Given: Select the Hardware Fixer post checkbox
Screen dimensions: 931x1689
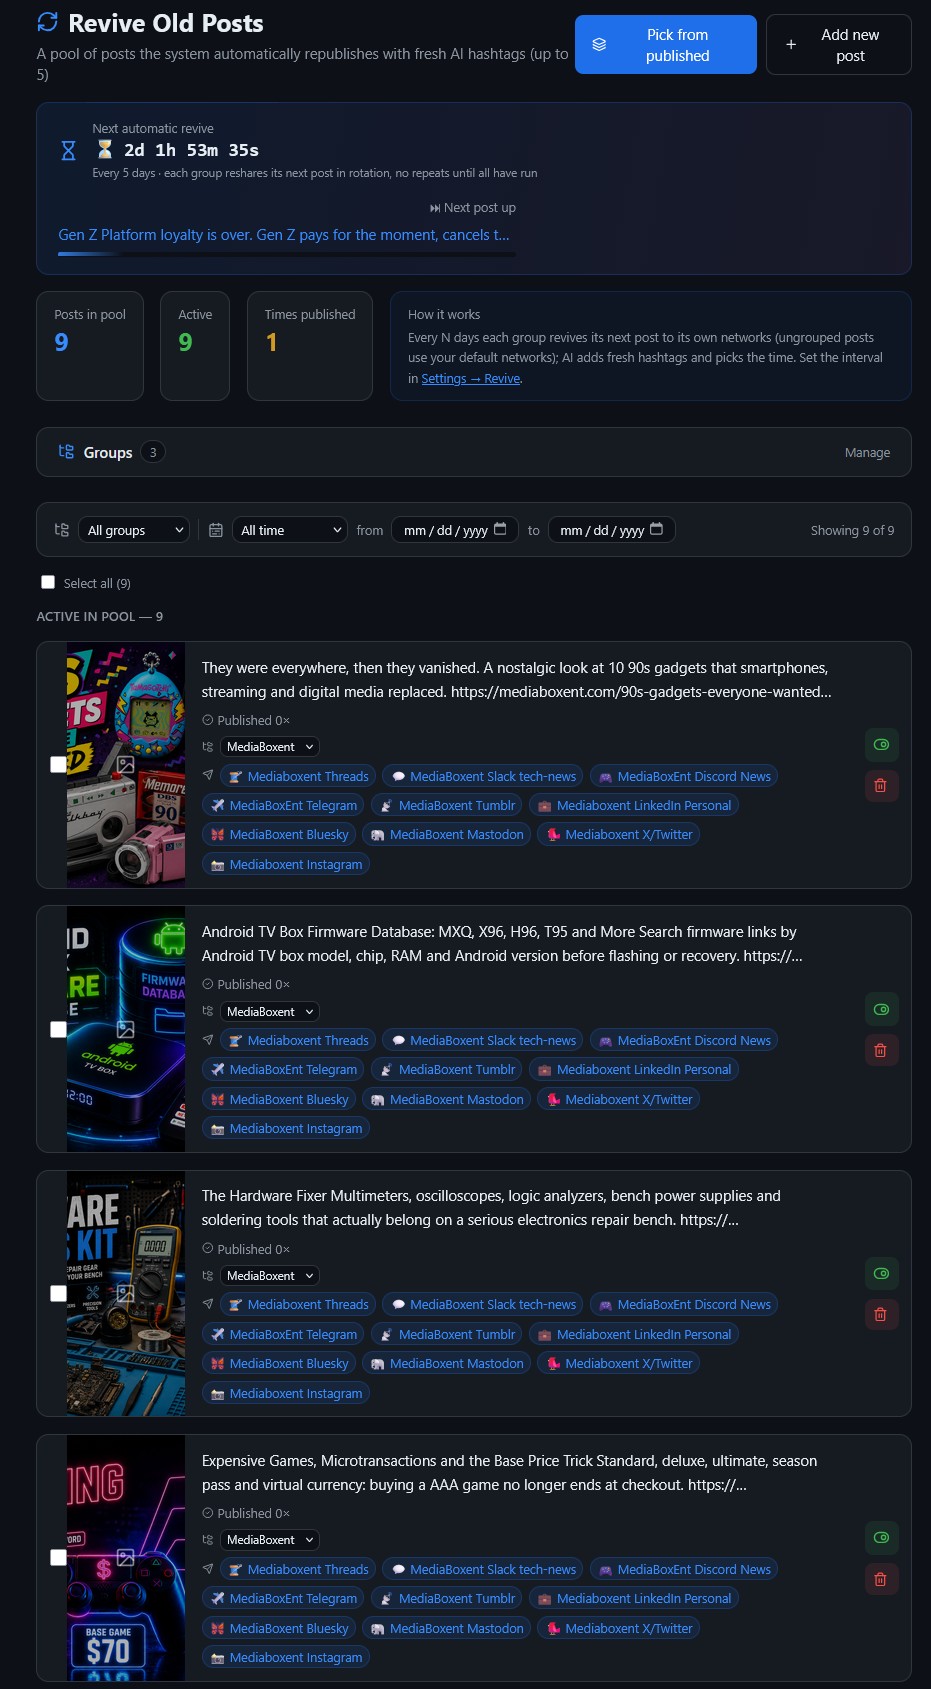Looking at the screenshot, I should (x=58, y=1293).
